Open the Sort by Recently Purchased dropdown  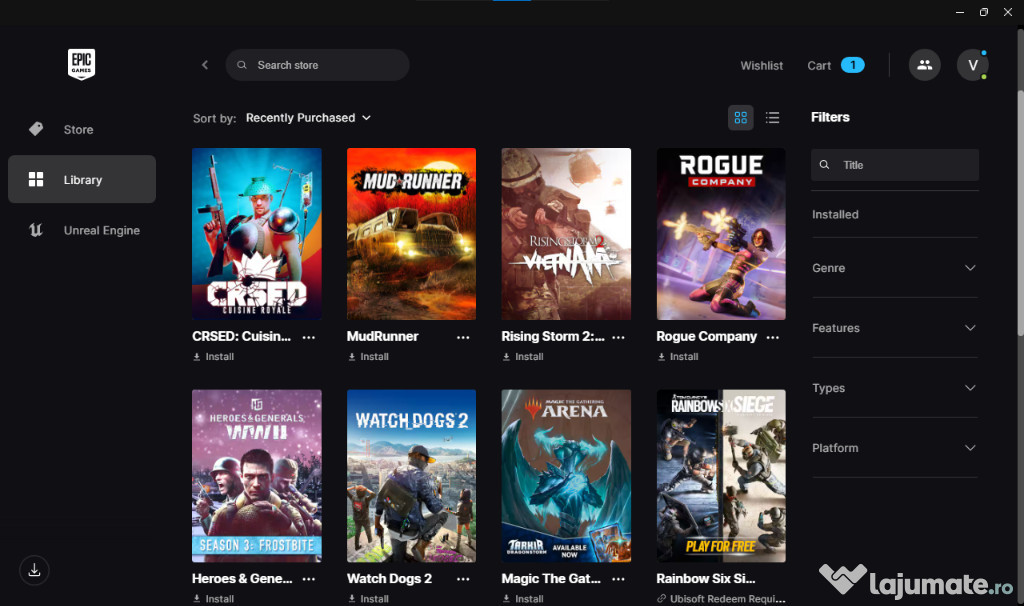[308, 118]
